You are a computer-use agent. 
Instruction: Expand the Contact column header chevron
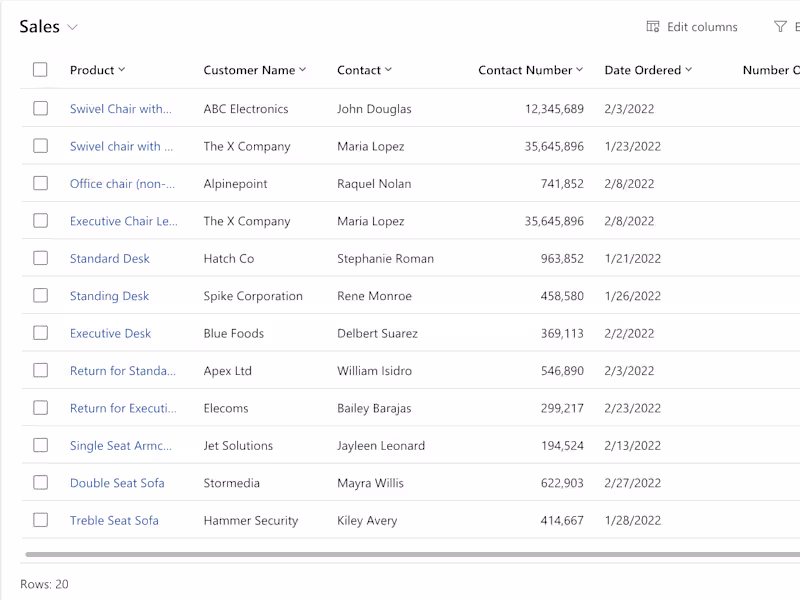[x=389, y=70]
